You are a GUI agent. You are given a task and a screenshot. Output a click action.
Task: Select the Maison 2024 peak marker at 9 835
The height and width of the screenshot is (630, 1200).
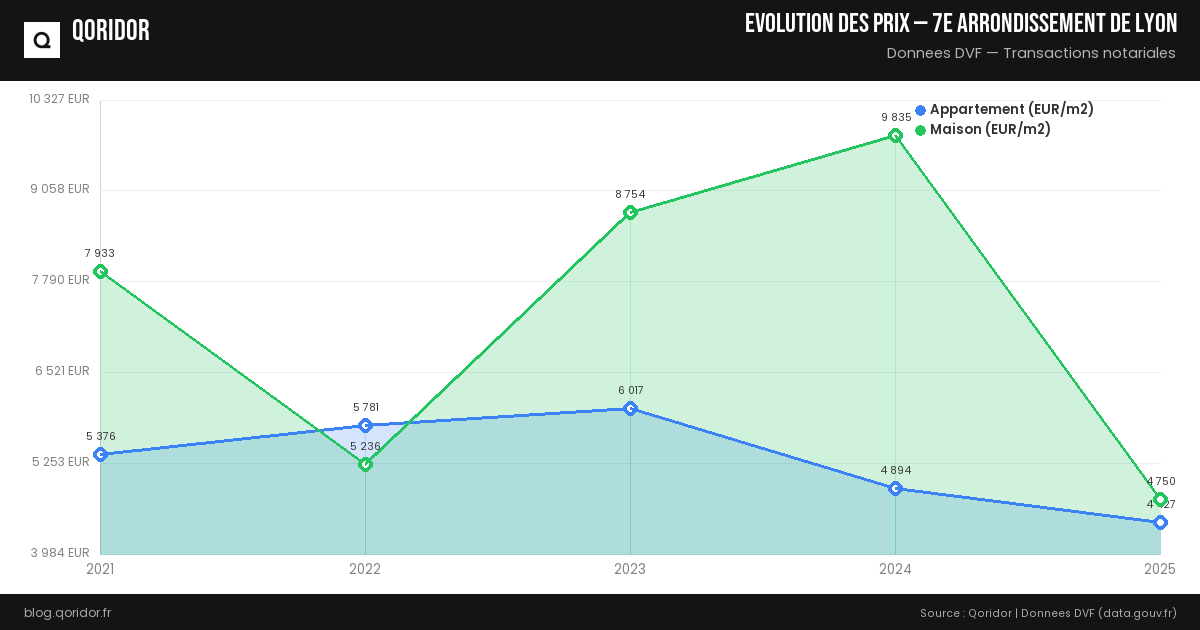(895, 135)
